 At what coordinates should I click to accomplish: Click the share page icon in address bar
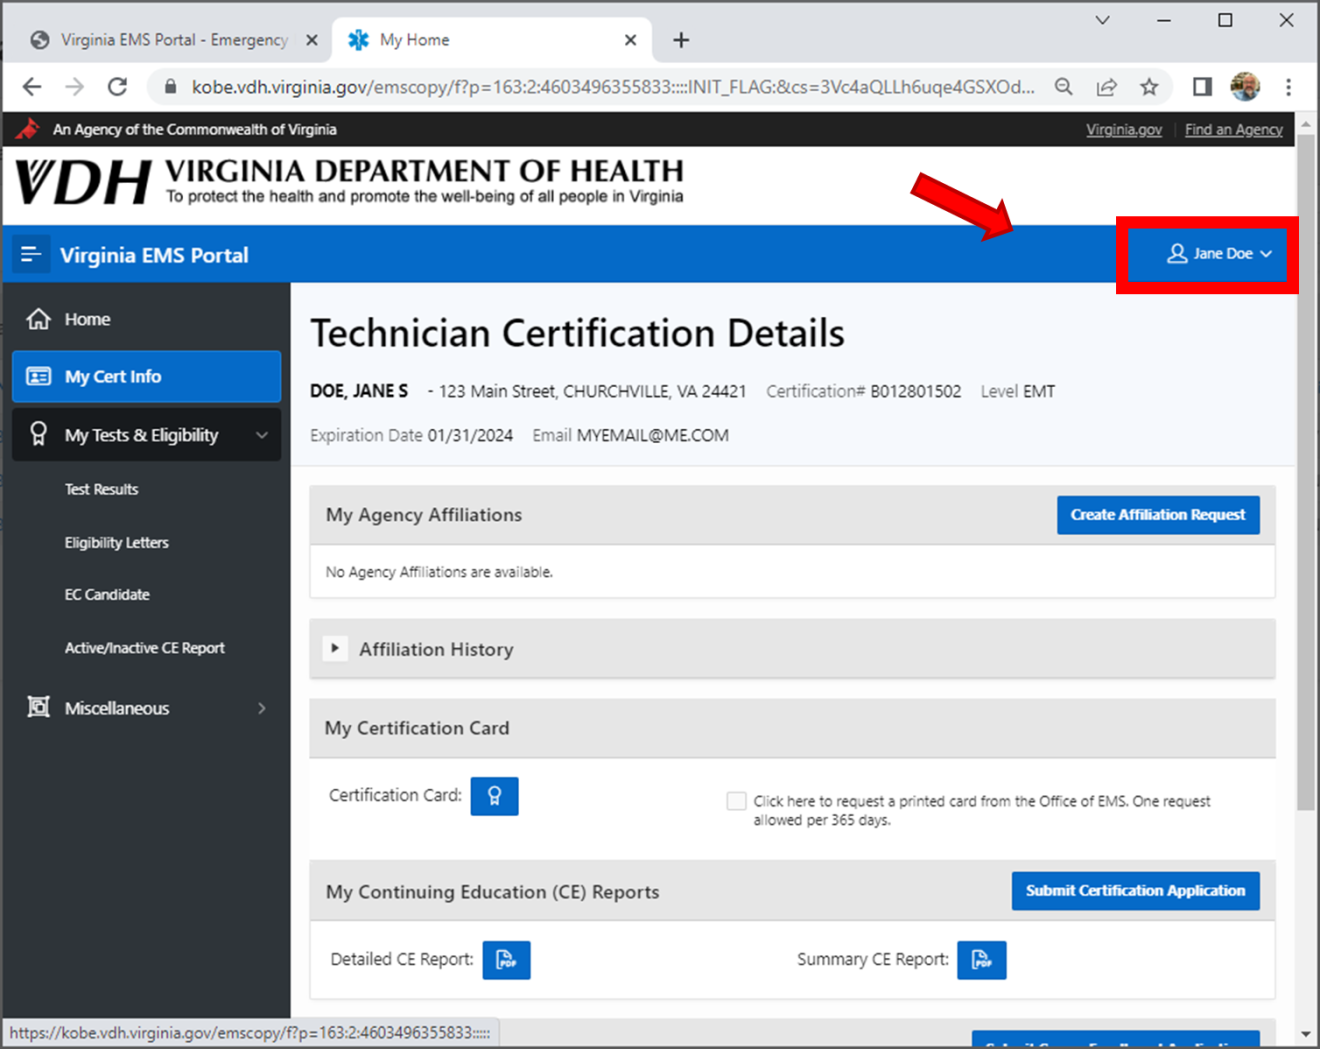tap(1106, 87)
